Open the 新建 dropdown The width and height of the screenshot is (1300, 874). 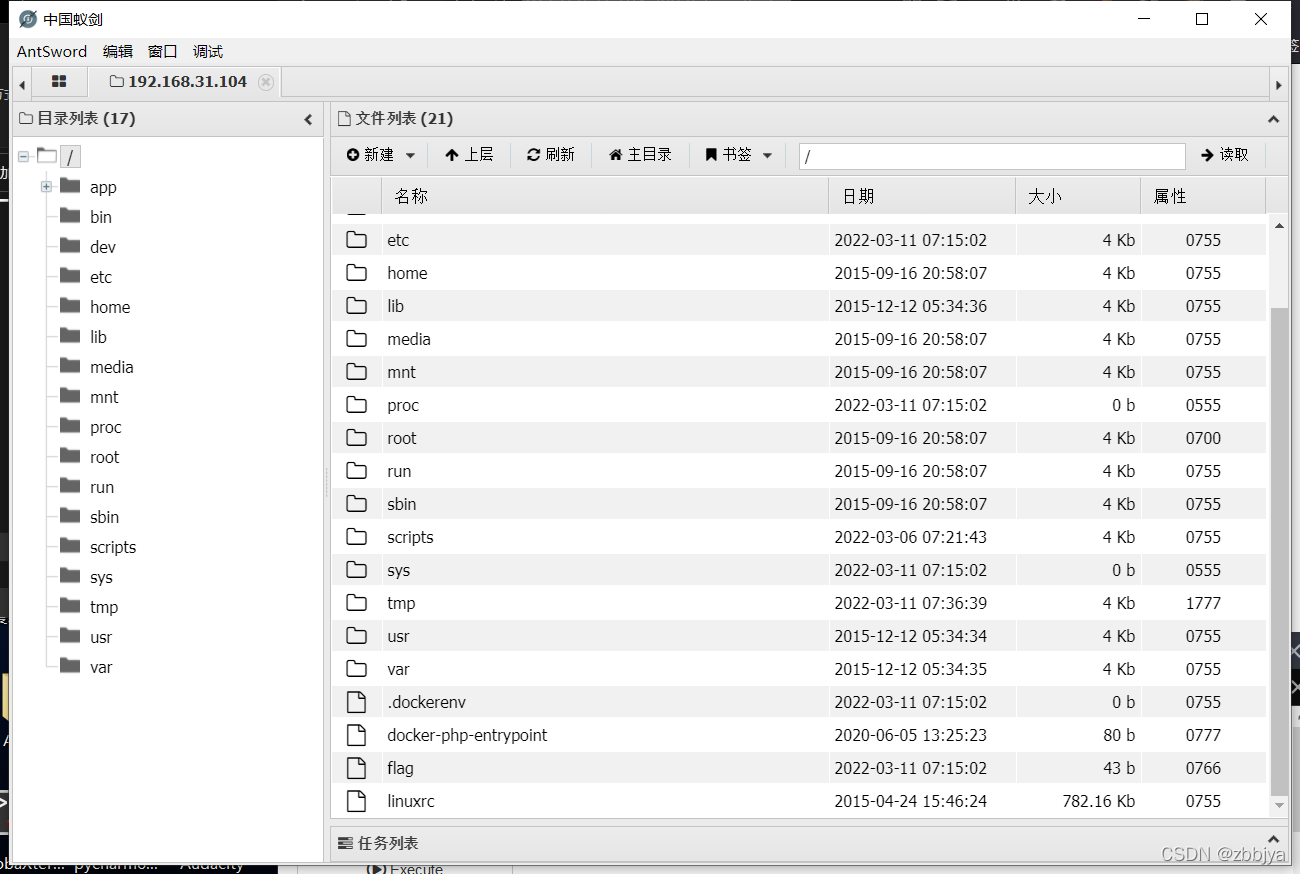381,155
